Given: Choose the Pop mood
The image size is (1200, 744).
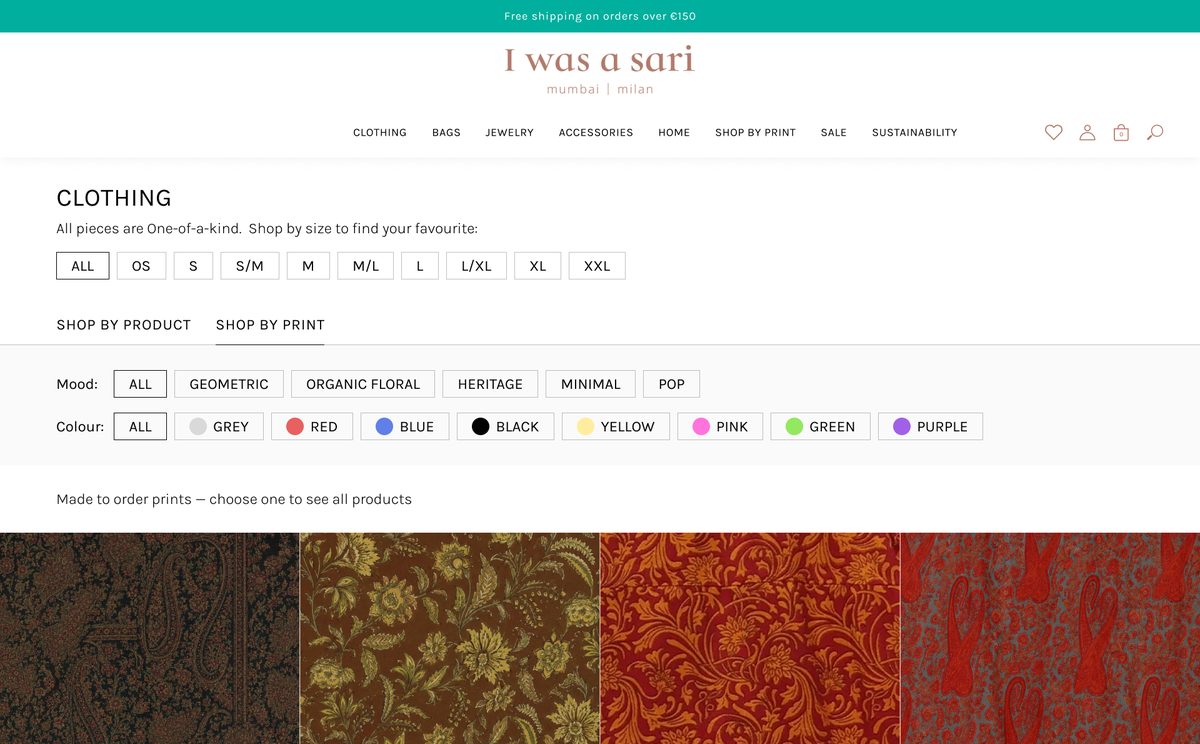Looking at the screenshot, I should pos(671,384).
